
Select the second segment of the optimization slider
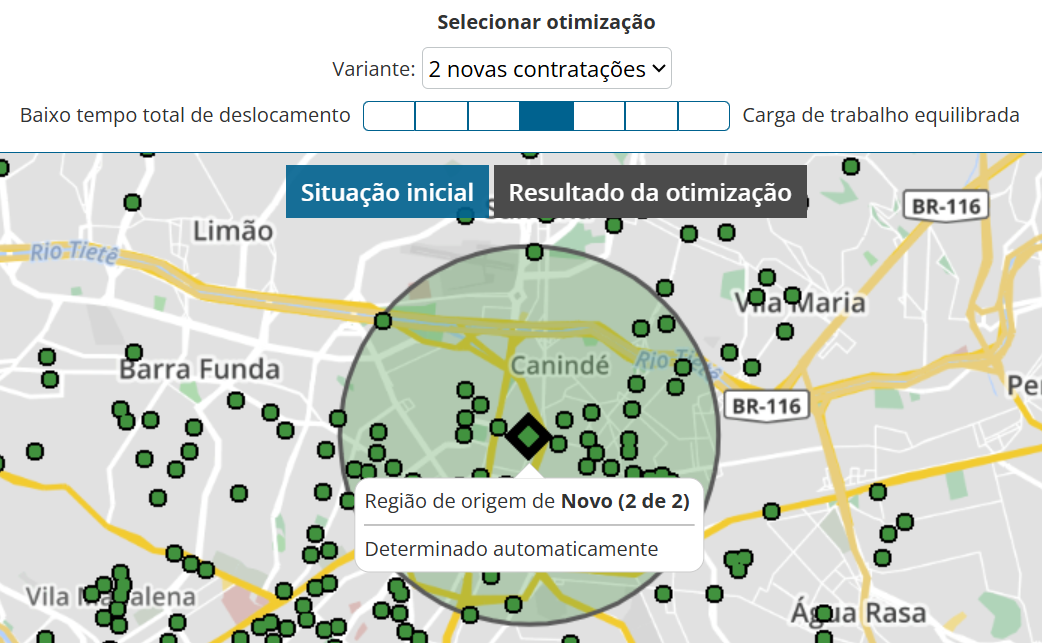441,116
